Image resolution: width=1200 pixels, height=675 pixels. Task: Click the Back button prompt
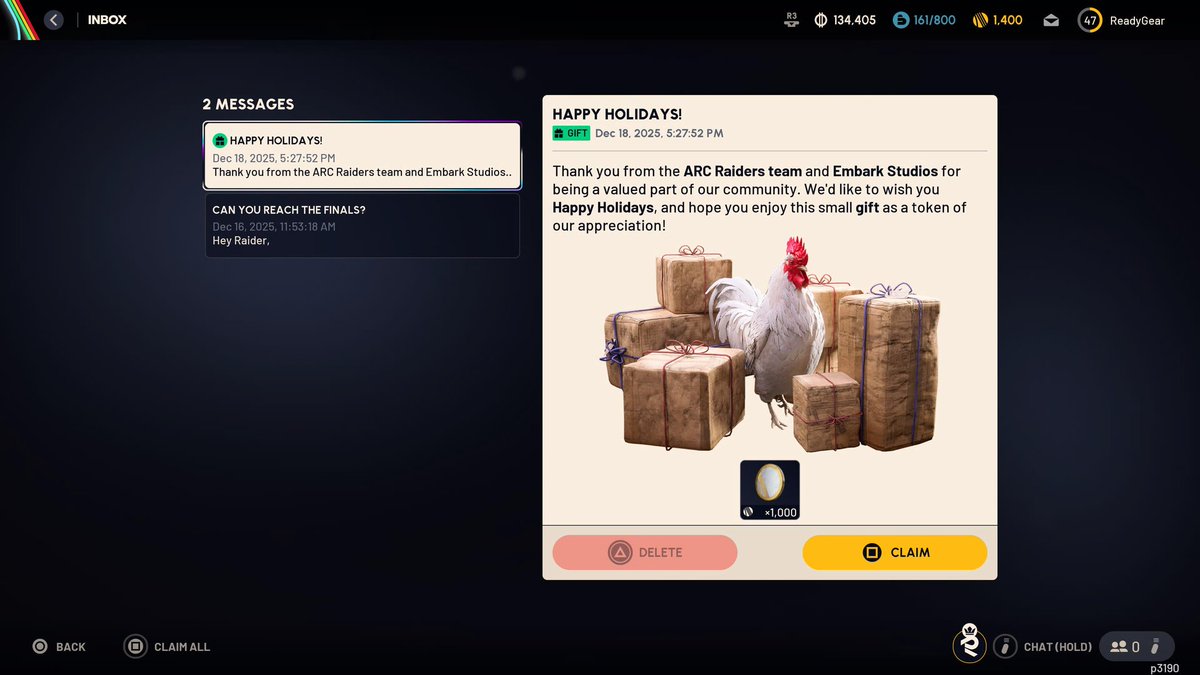click(59, 647)
